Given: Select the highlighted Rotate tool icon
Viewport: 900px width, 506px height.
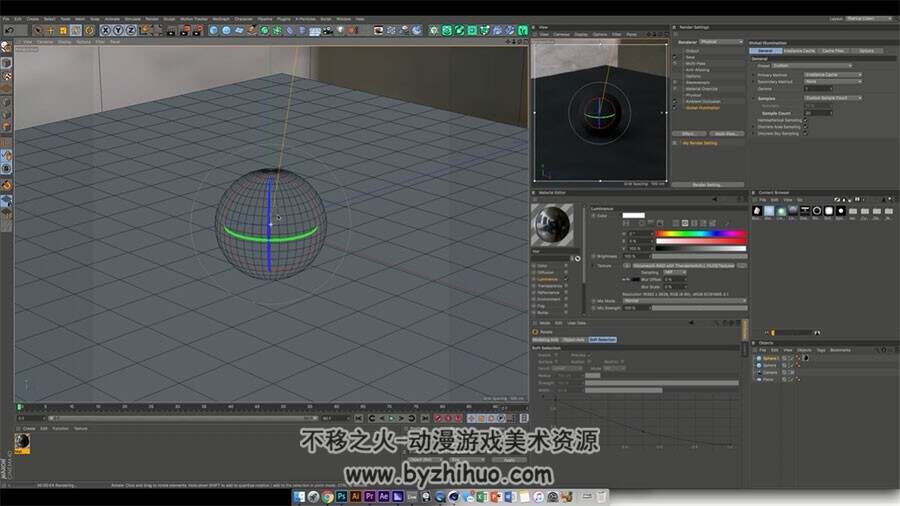Looking at the screenshot, I should tap(76, 30).
